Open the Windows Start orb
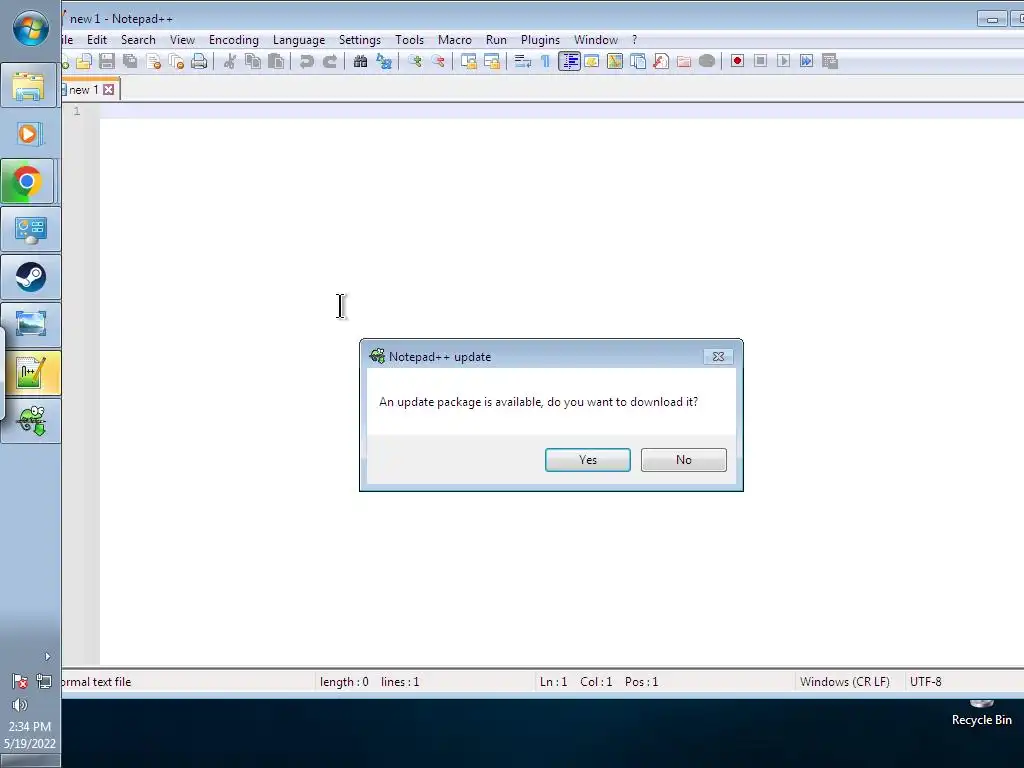This screenshot has height=768, width=1024. [31, 28]
